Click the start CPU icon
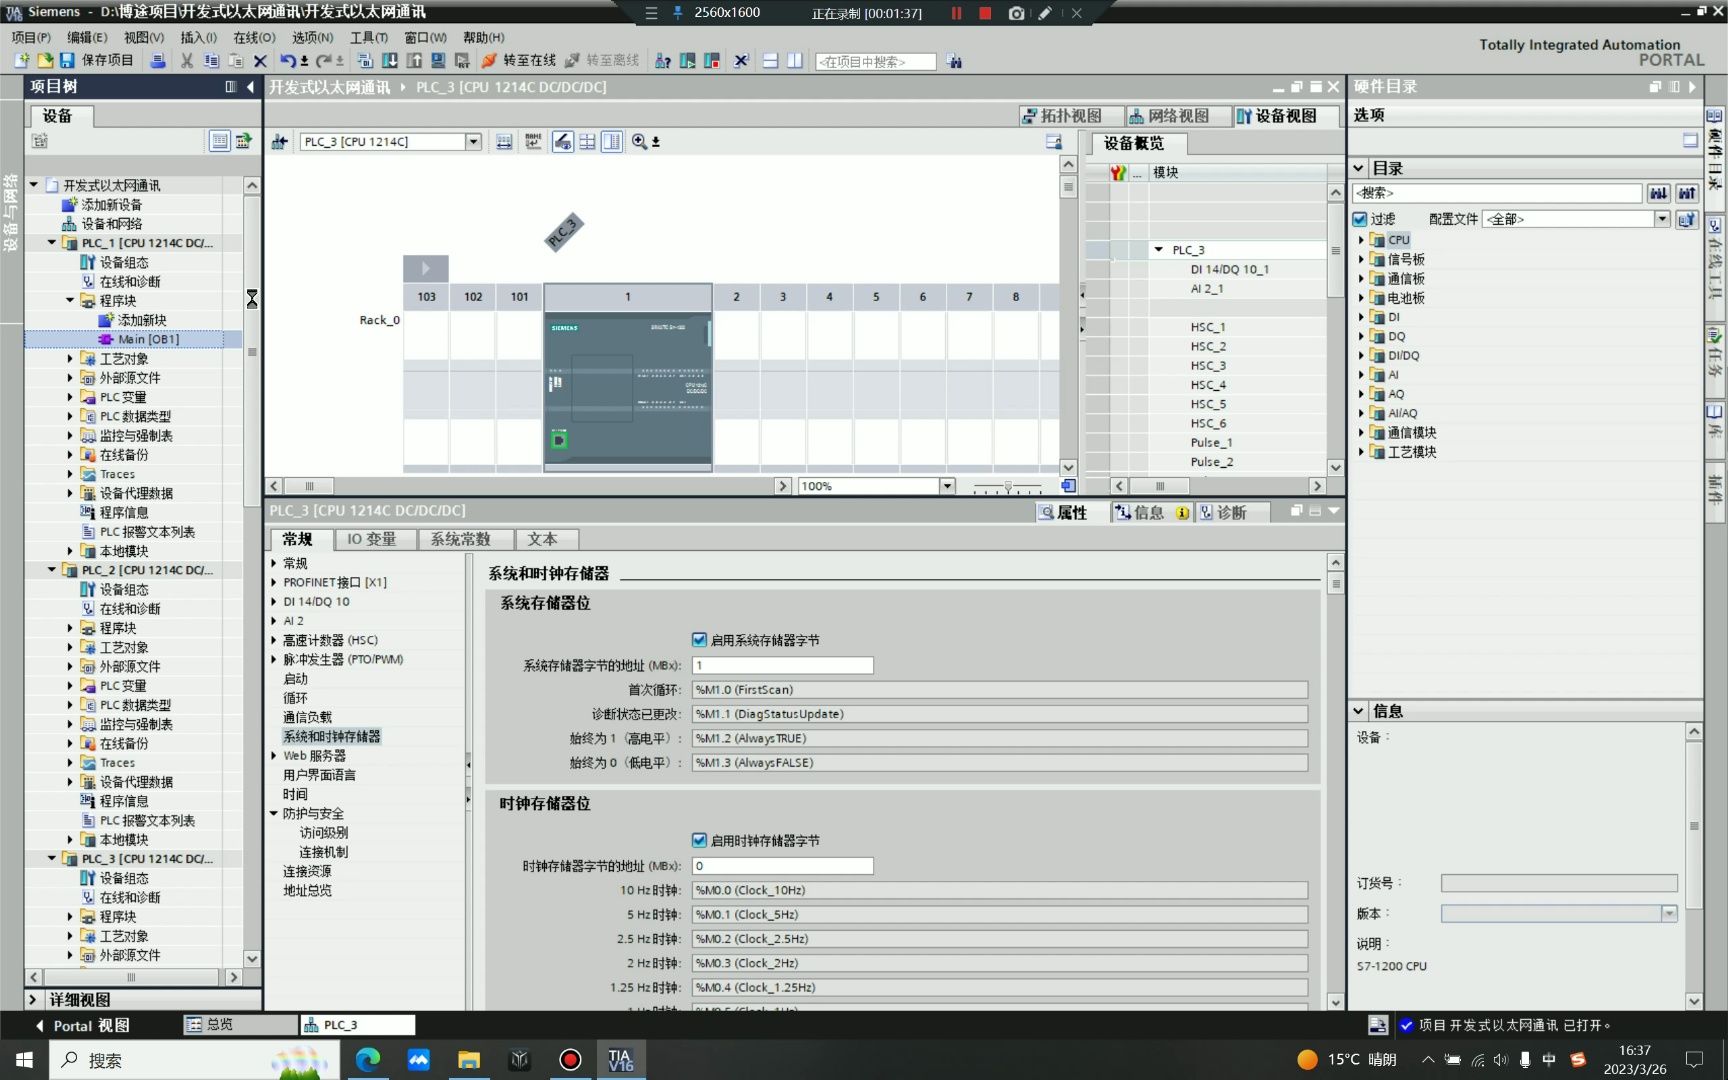This screenshot has height=1080, width=1728. (x=688, y=61)
